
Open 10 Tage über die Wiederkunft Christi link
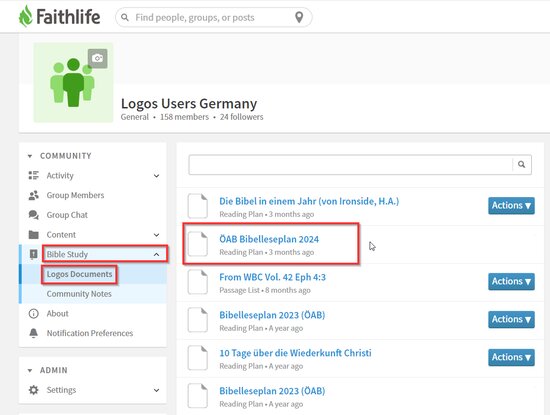pos(295,353)
